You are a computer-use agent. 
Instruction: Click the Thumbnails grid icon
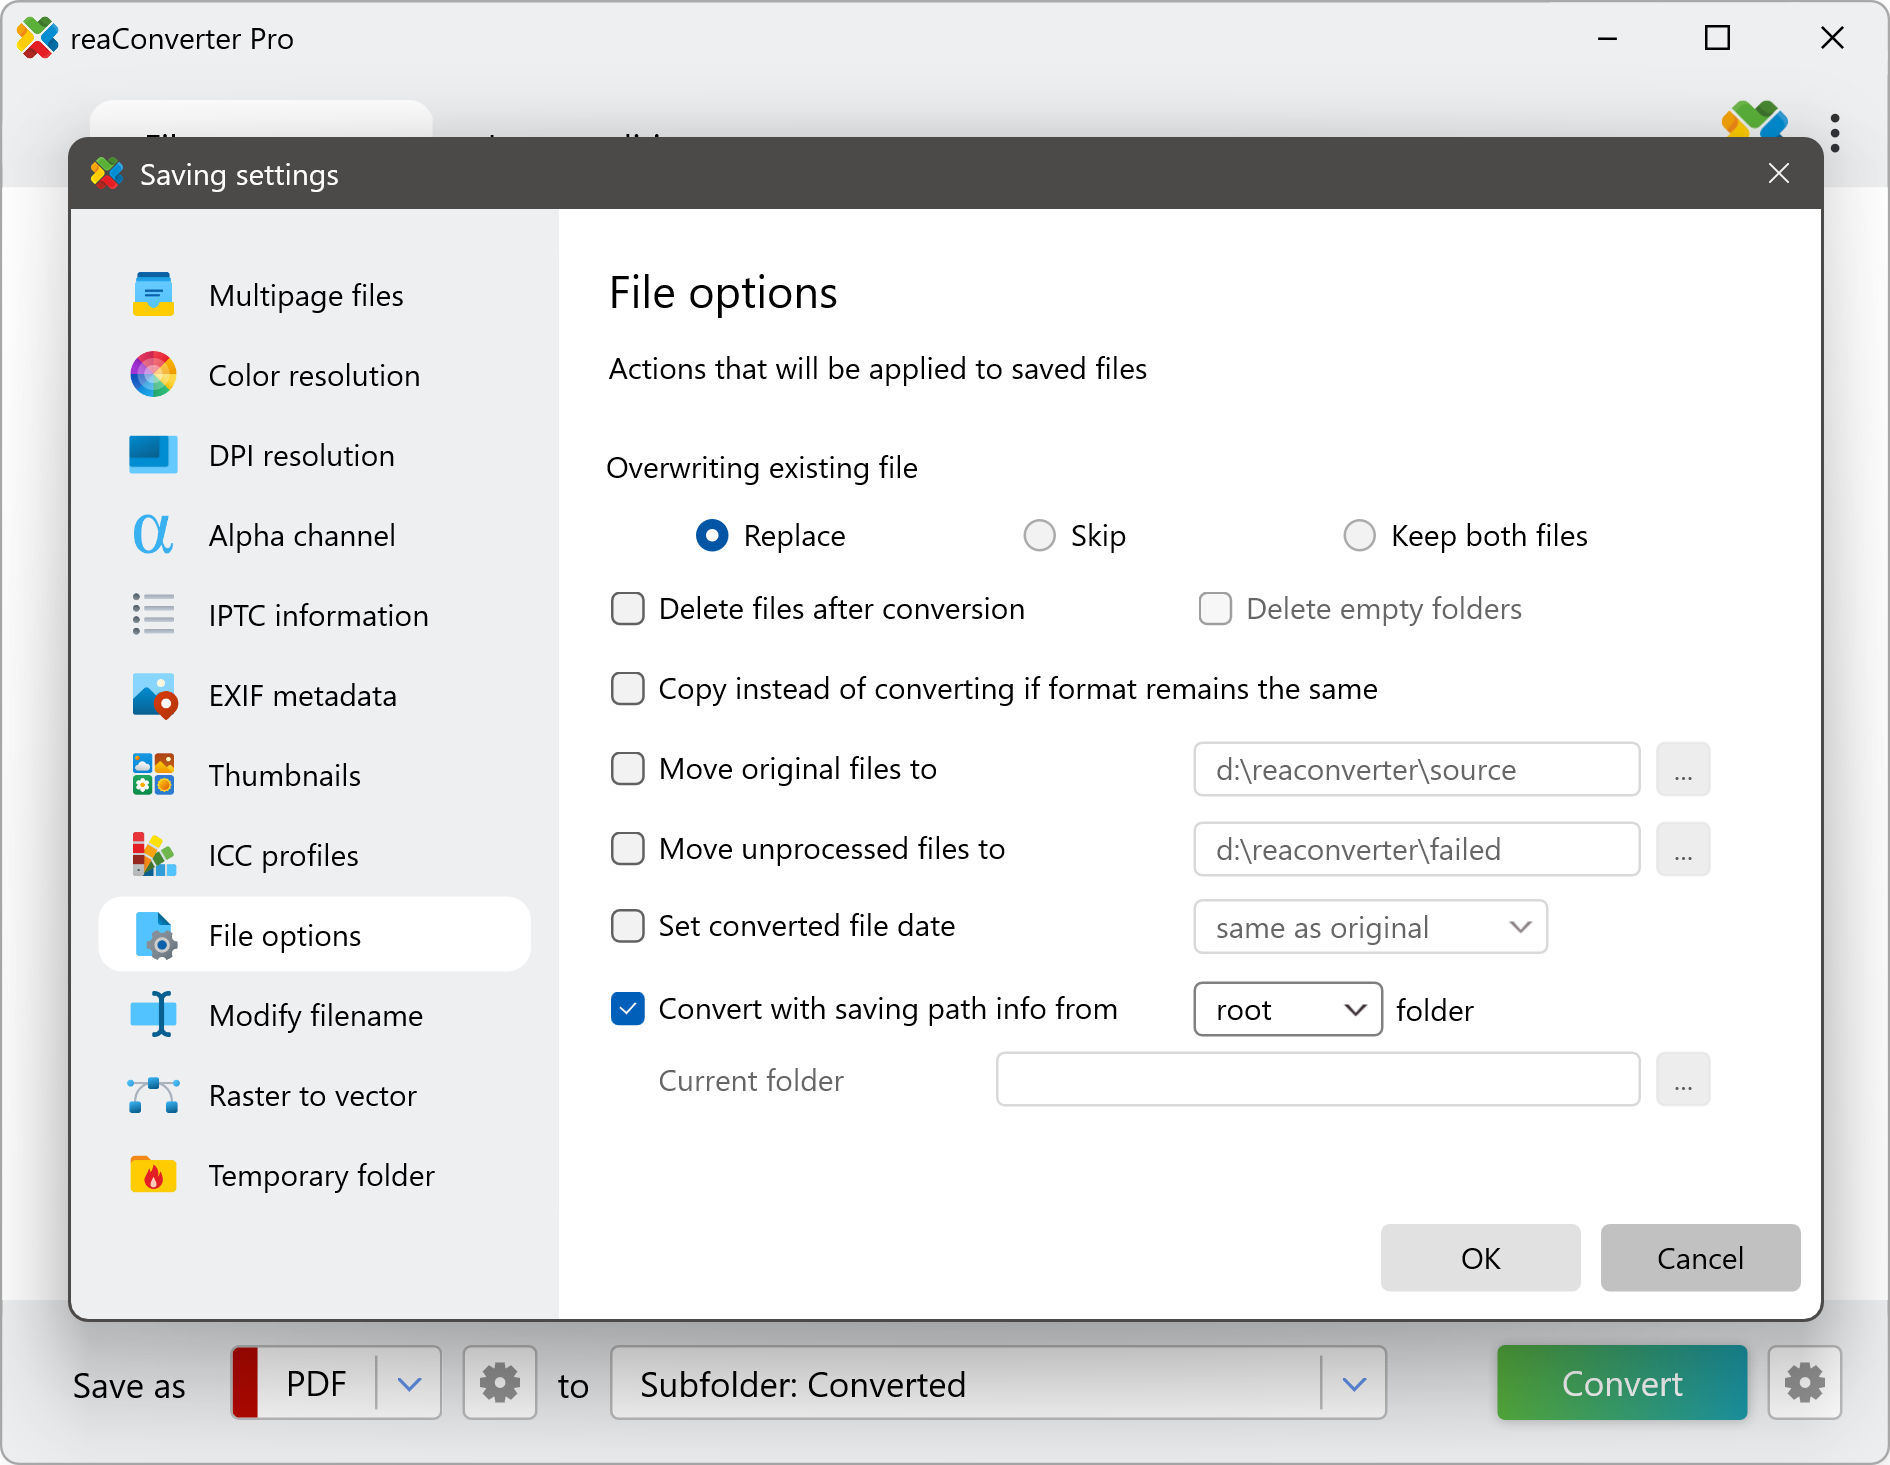(153, 775)
